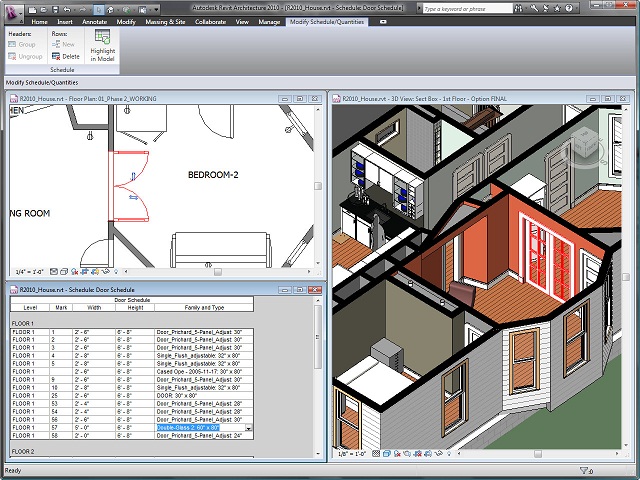The width and height of the screenshot is (640, 480).
Task: Toggle the ribbon minimize button next to tabs
Action: tap(383, 22)
